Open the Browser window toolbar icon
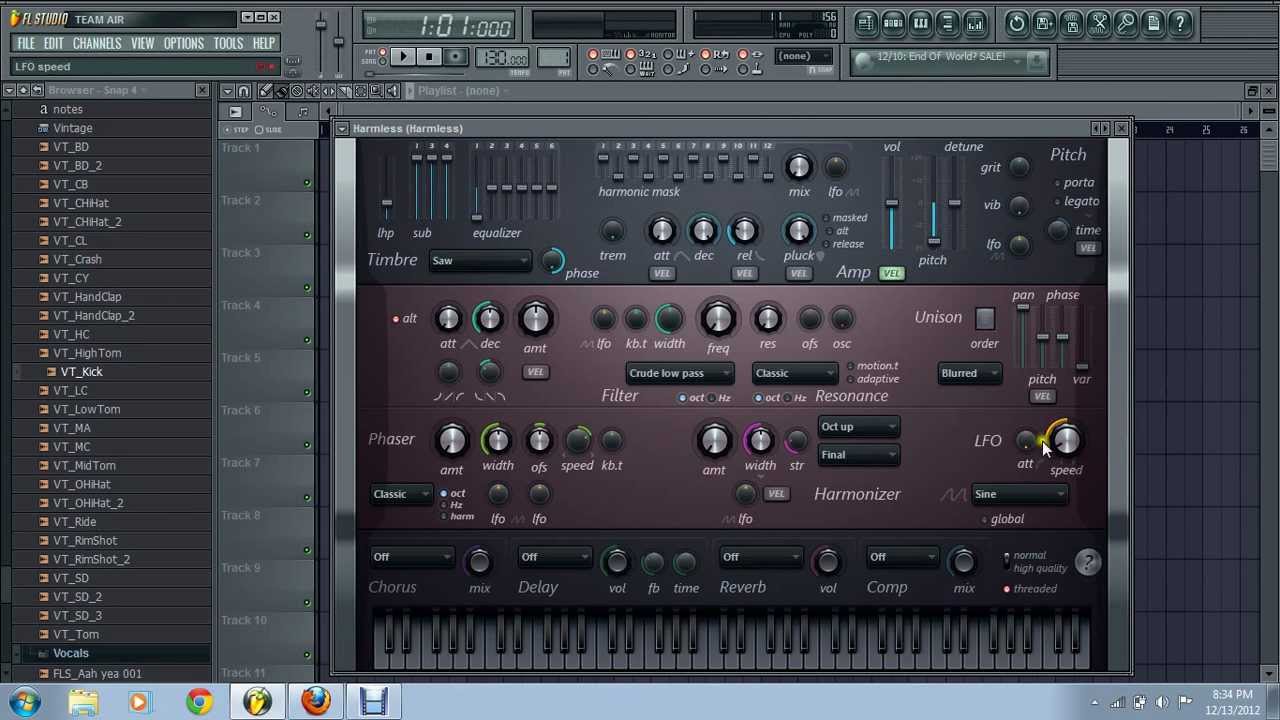The height and width of the screenshot is (720, 1280). click(948, 23)
